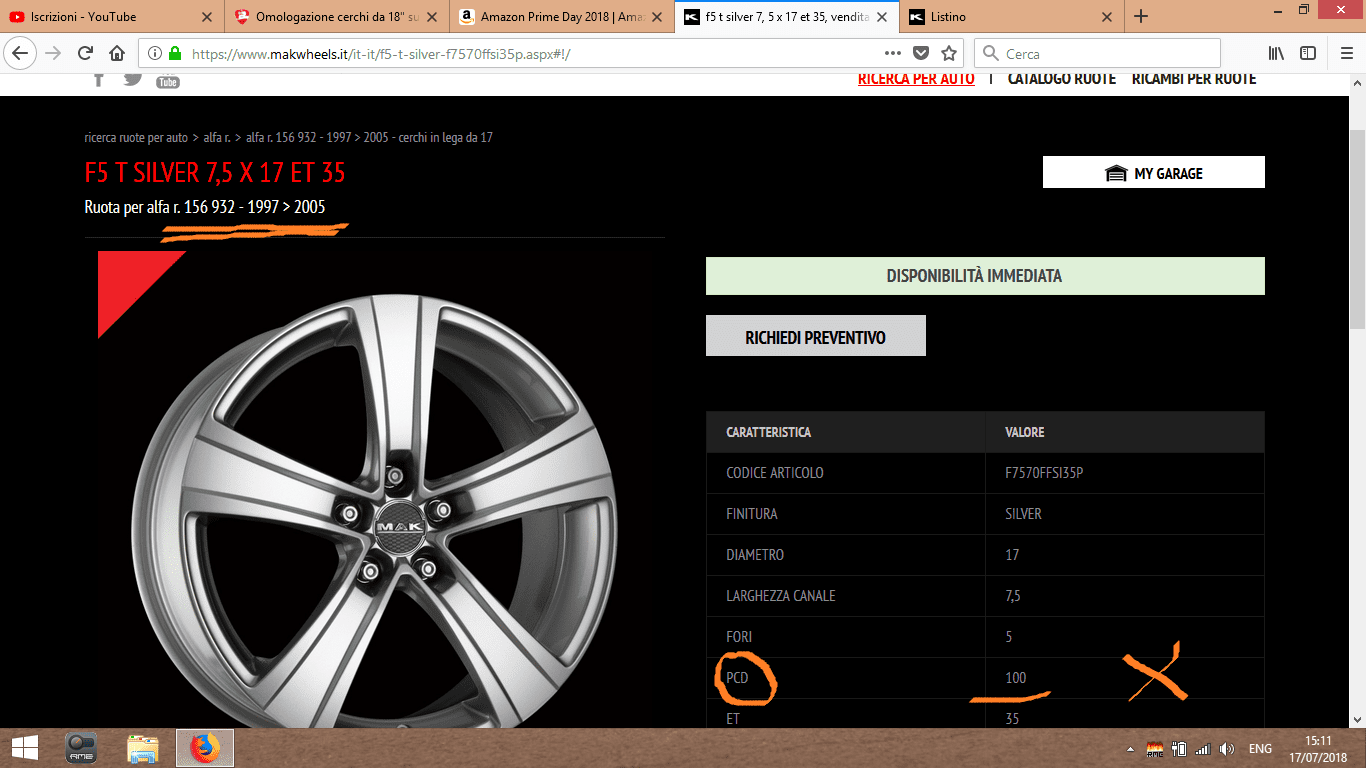Open the ENG language switcher

[x=1260, y=749]
